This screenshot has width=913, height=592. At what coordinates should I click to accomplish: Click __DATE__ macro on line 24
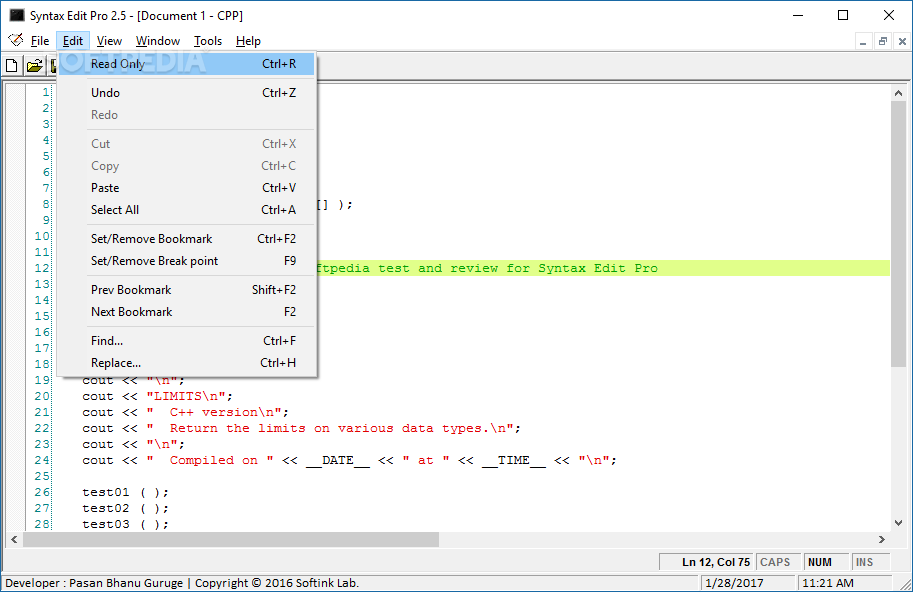[338, 460]
